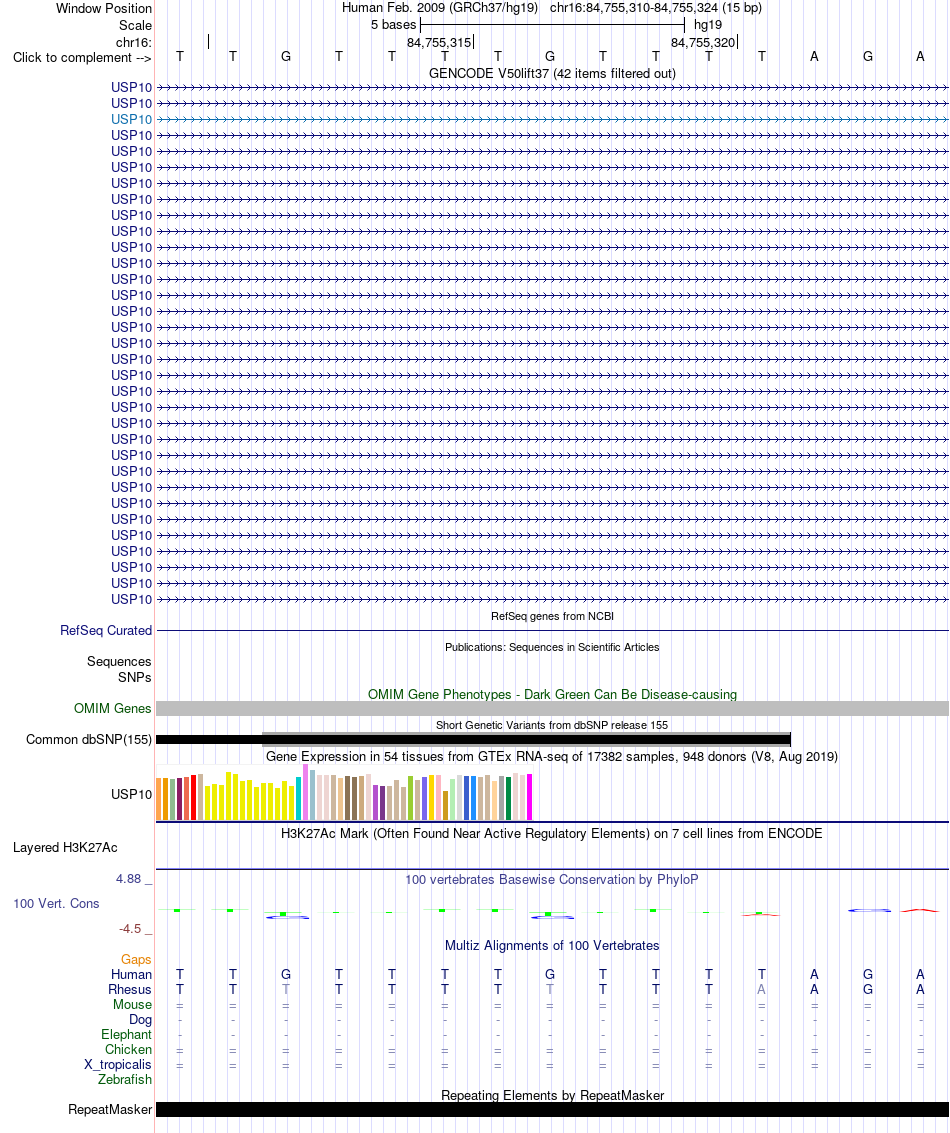Screen dimensions: 950x1133
Task: Click the cyan bar in GTEx chart
Action: click(299, 798)
